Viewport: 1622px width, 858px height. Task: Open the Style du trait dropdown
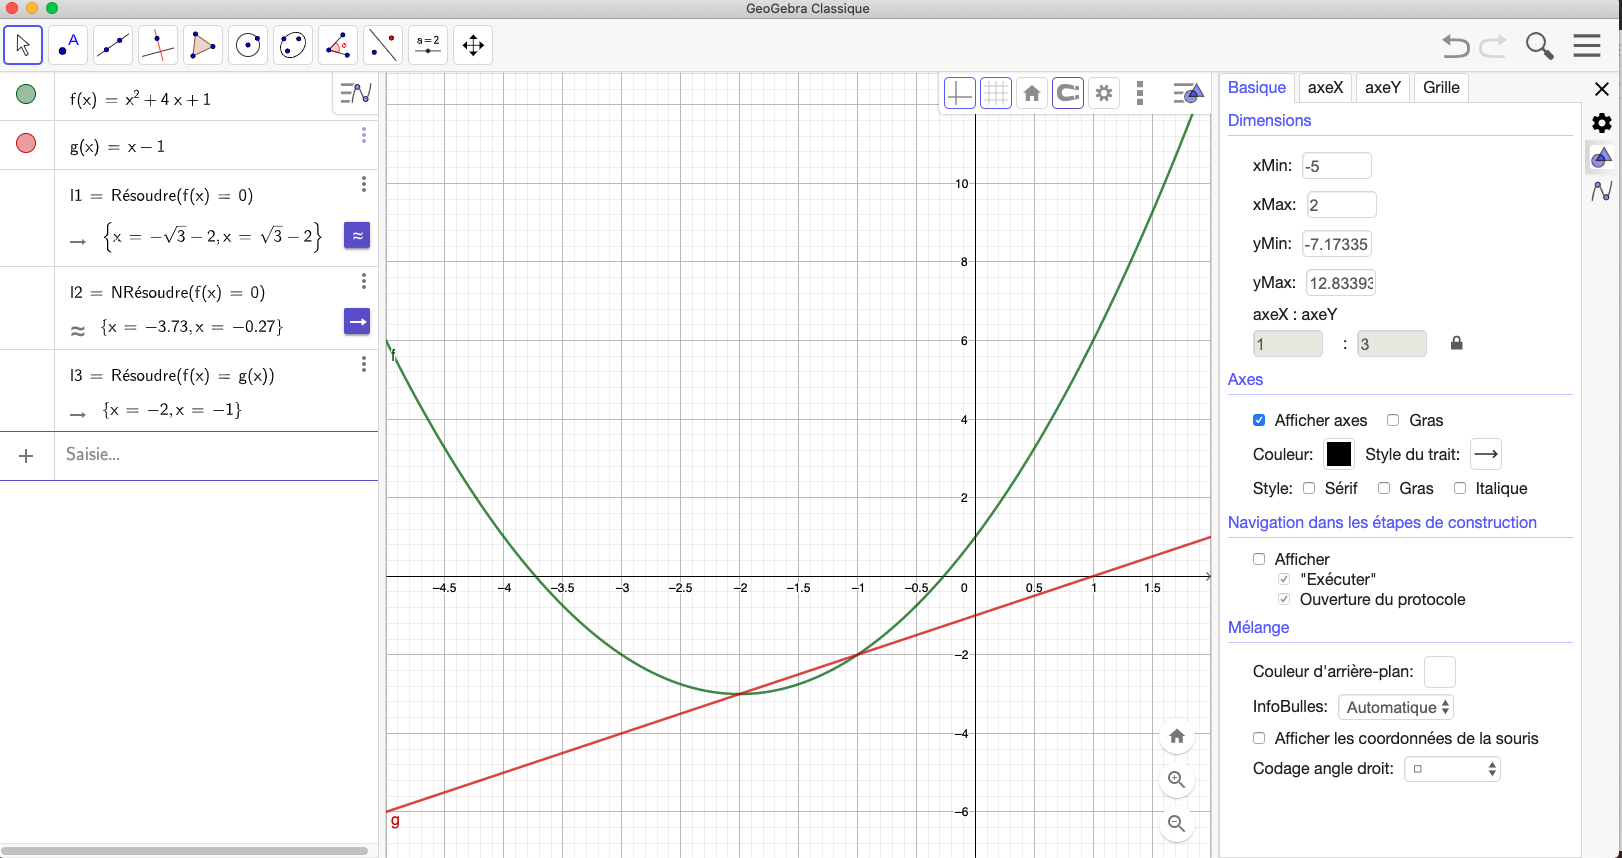[1486, 454]
